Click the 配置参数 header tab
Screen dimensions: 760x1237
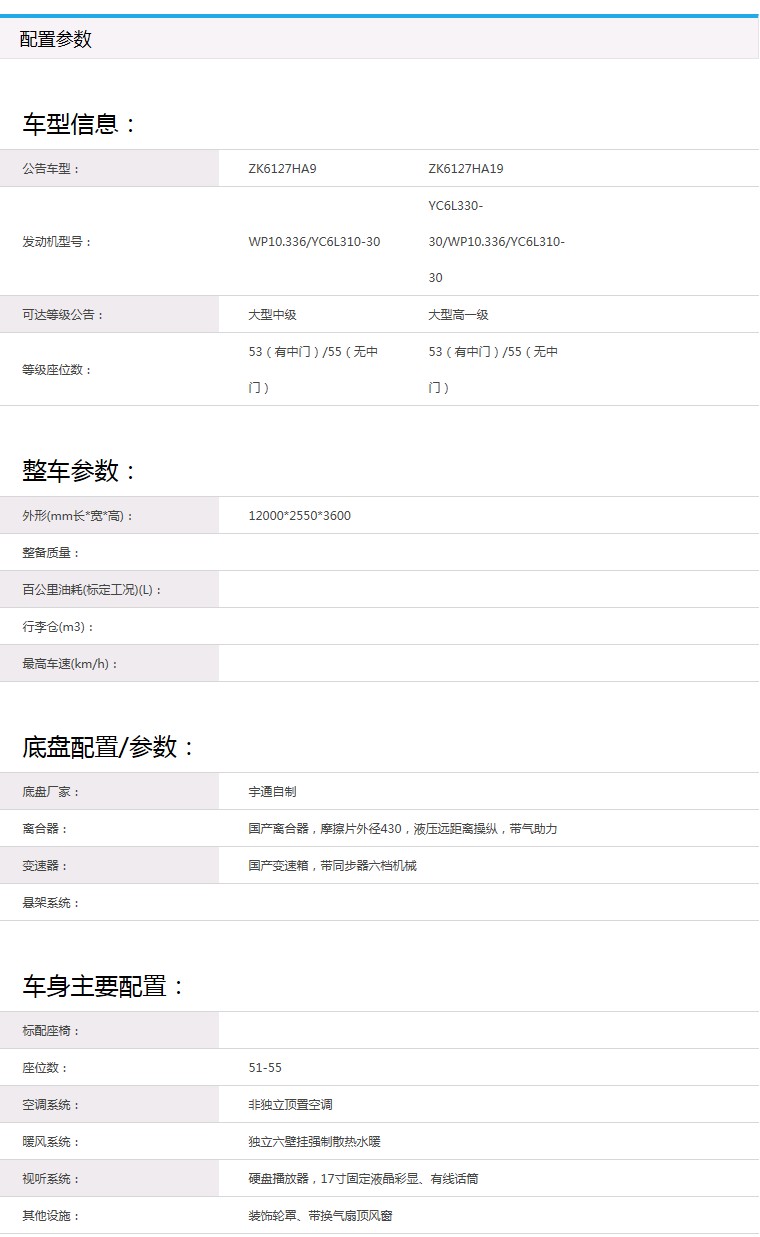coord(56,39)
